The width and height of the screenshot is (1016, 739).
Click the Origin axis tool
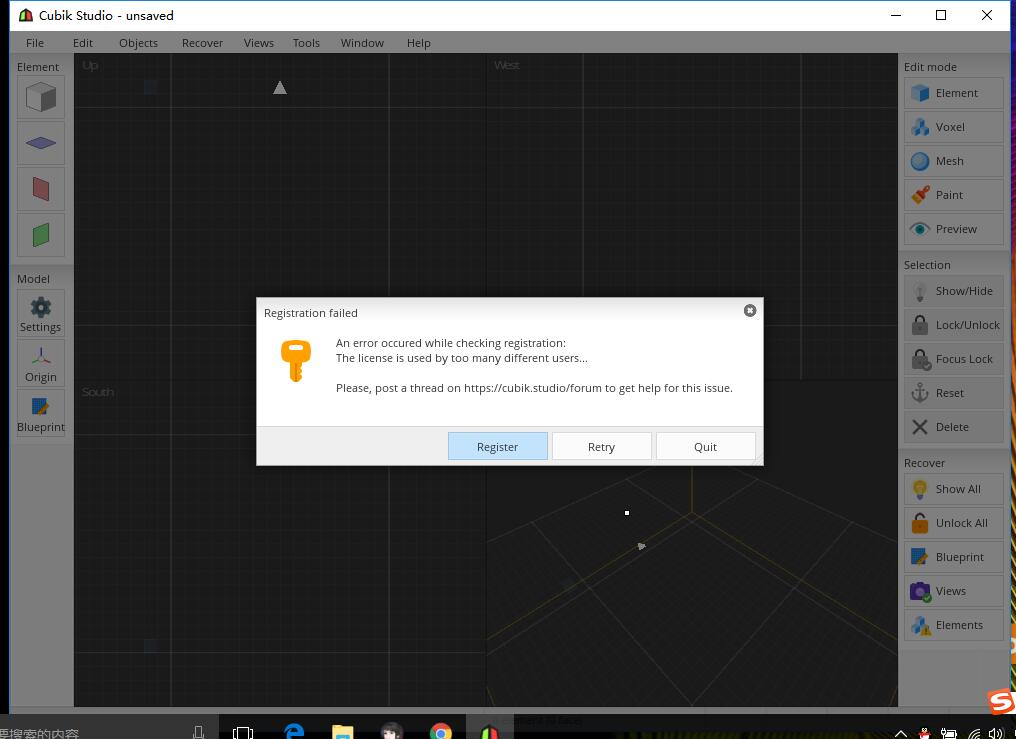[x=41, y=363]
